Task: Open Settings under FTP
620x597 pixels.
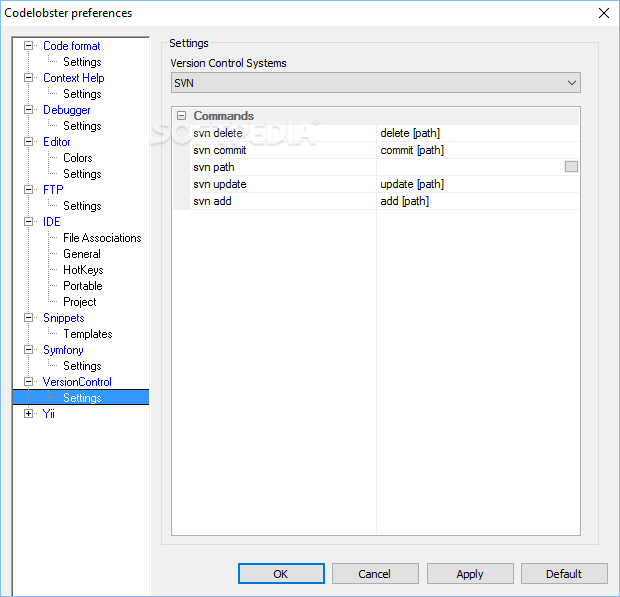Action: tap(82, 206)
